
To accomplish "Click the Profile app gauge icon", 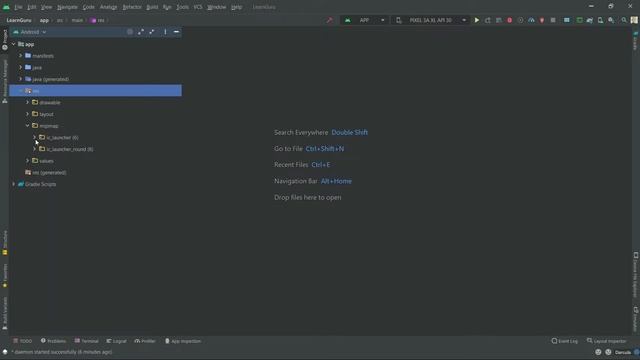I will 531,20.
